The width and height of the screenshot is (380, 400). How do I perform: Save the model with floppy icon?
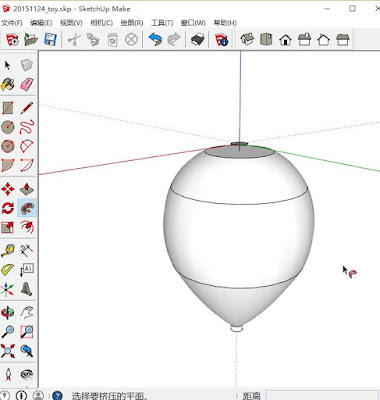[x=50, y=40]
